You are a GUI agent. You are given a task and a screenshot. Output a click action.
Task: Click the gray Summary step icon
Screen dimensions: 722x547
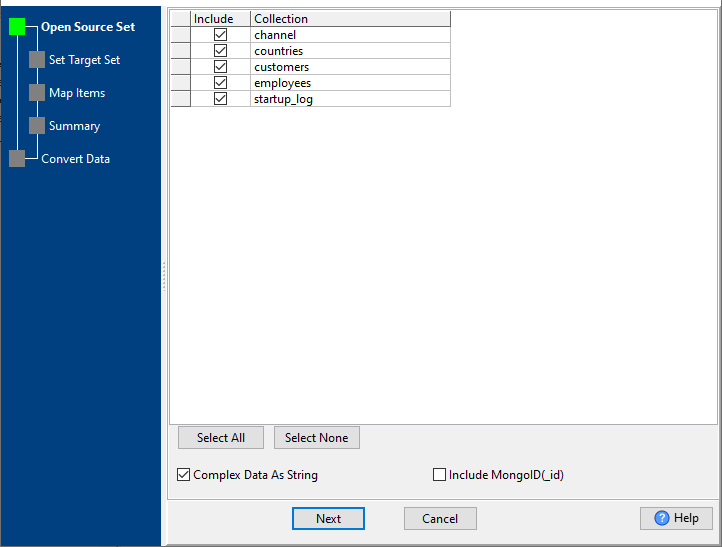[37, 126]
